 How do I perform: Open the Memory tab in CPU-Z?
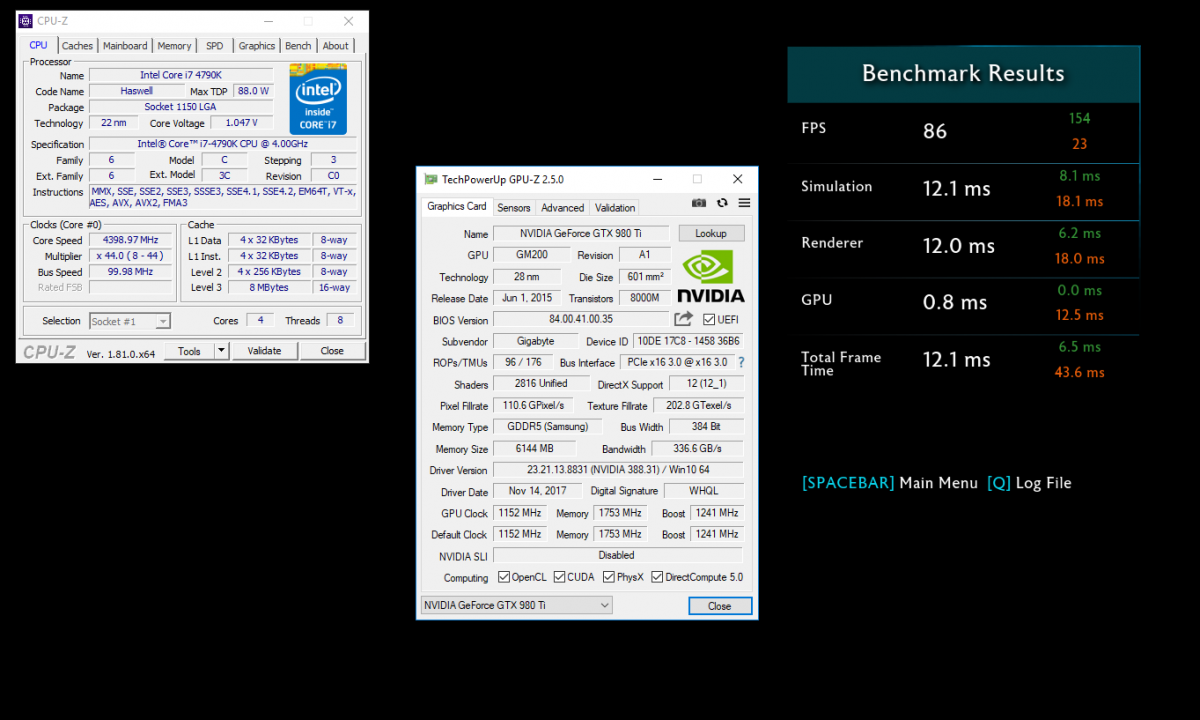174,46
